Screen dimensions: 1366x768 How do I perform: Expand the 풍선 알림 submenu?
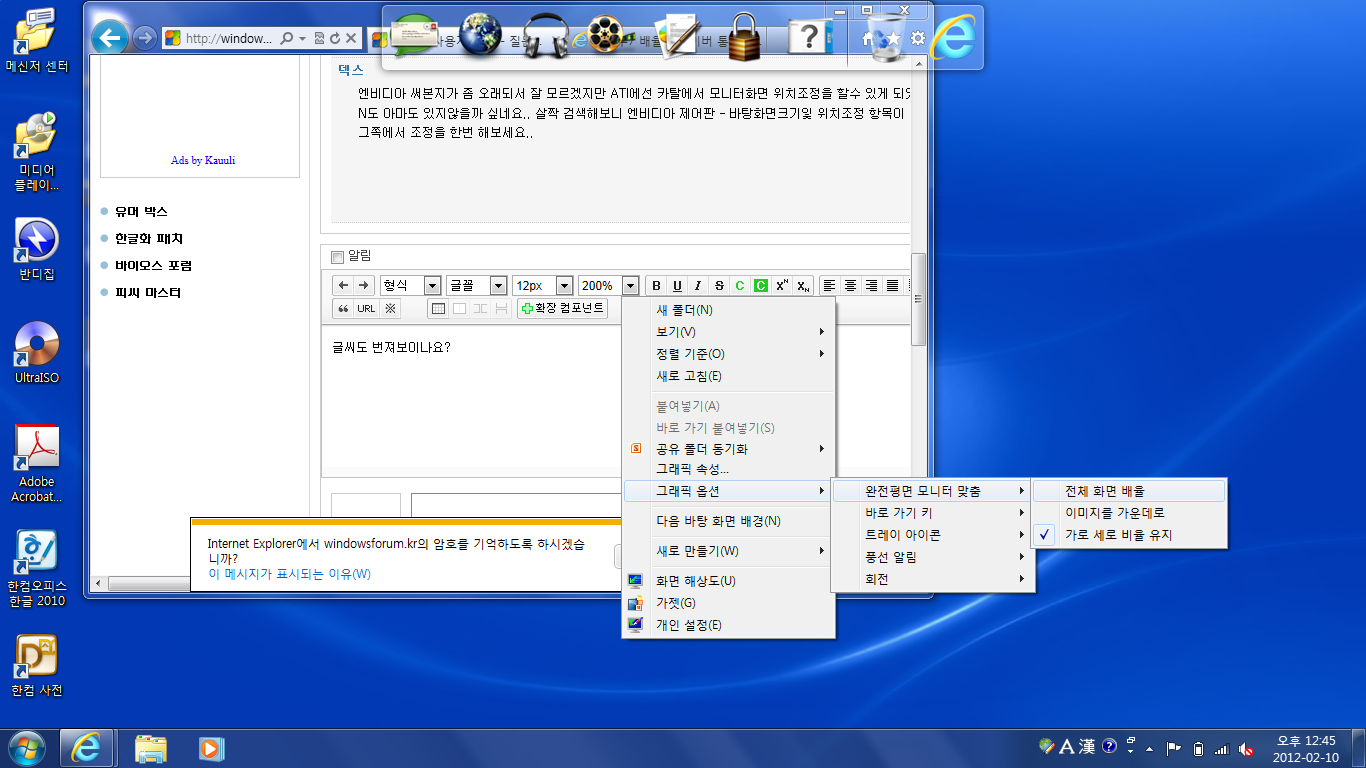coord(932,557)
